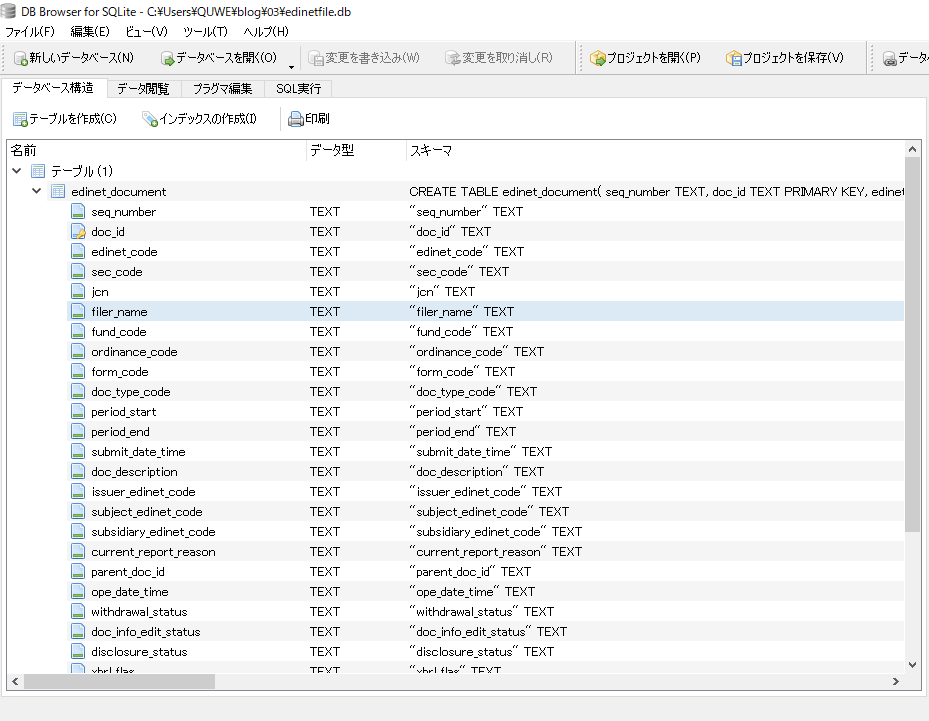The height and width of the screenshot is (721, 929).
Task: Click the Revert Changes (変更を取り消し) icon
Action: [453, 58]
